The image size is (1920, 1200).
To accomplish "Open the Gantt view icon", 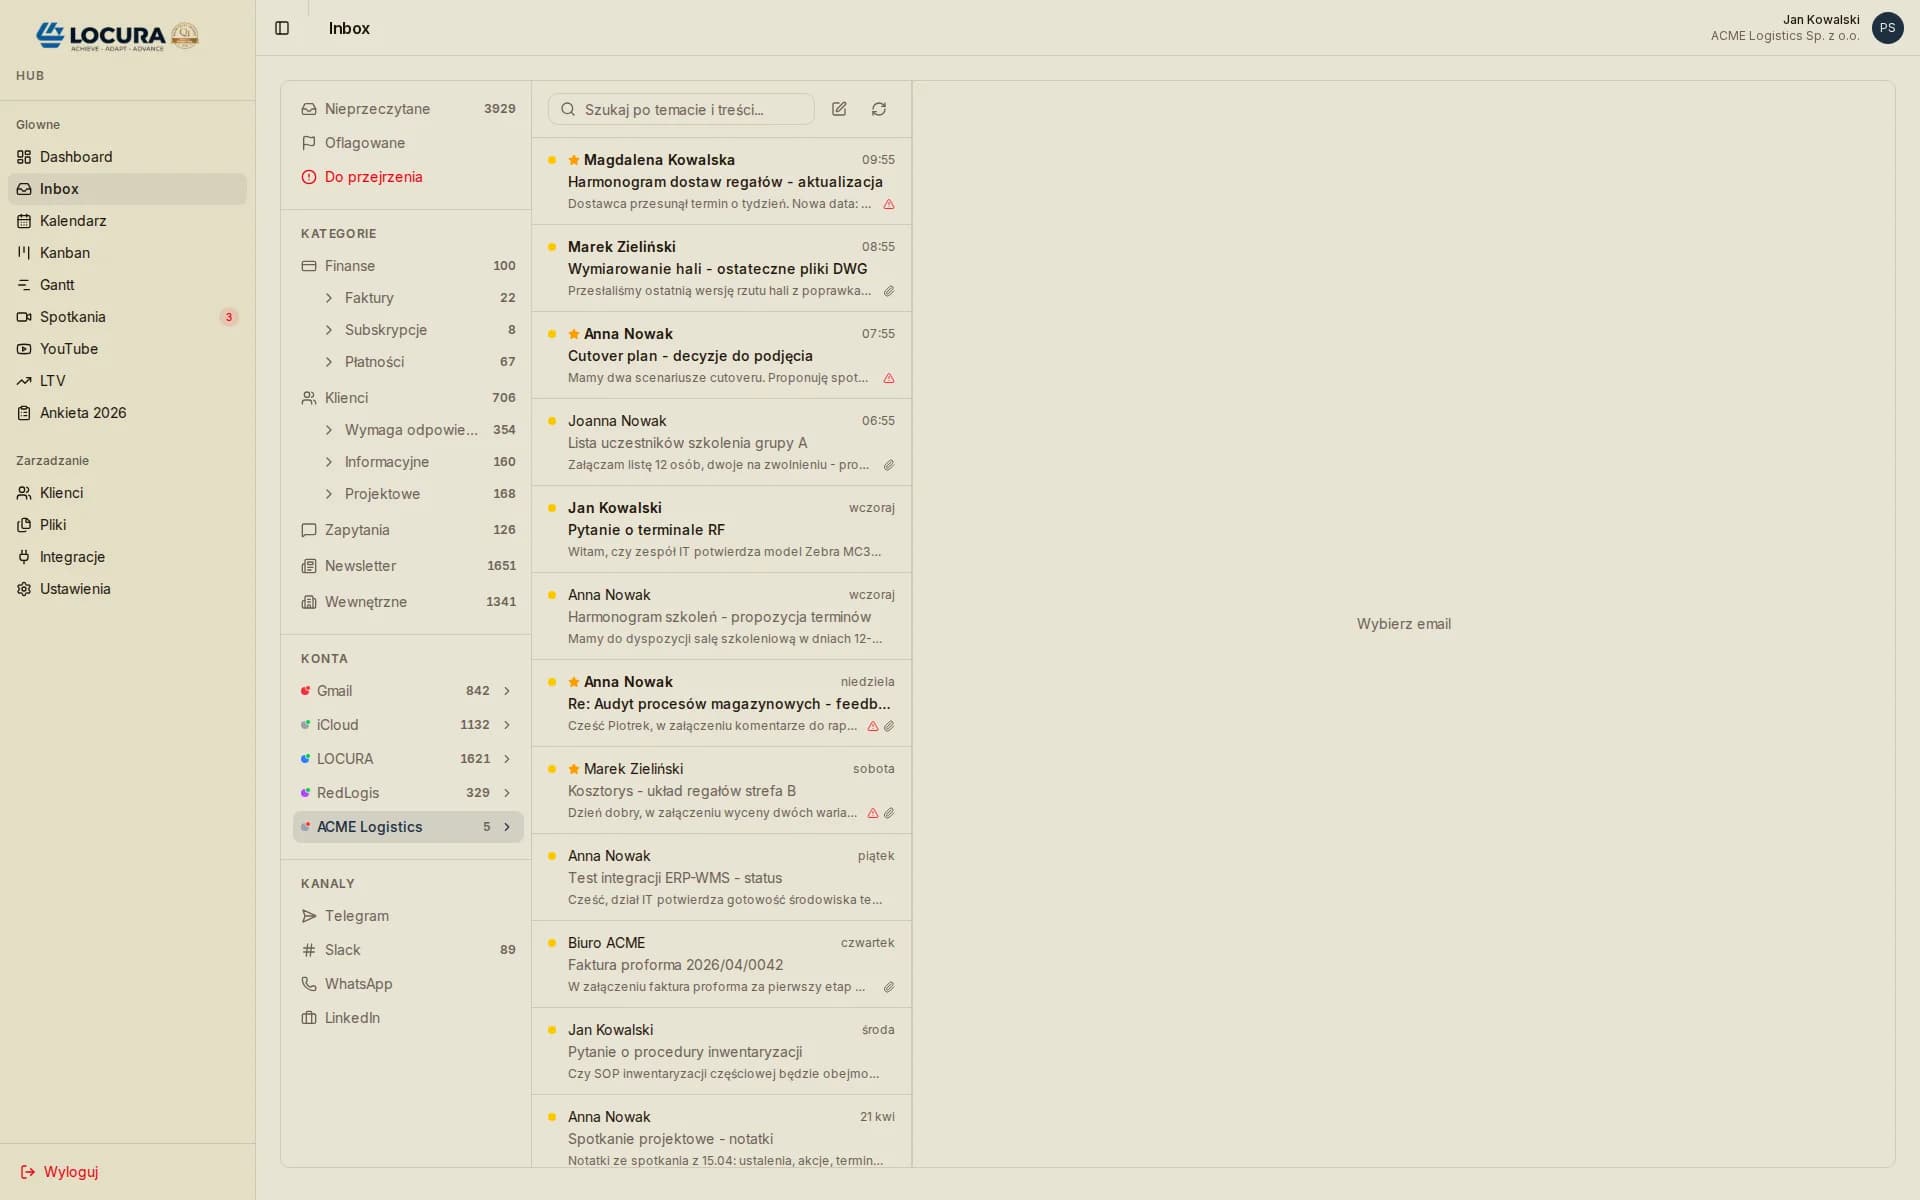I will click(x=23, y=285).
